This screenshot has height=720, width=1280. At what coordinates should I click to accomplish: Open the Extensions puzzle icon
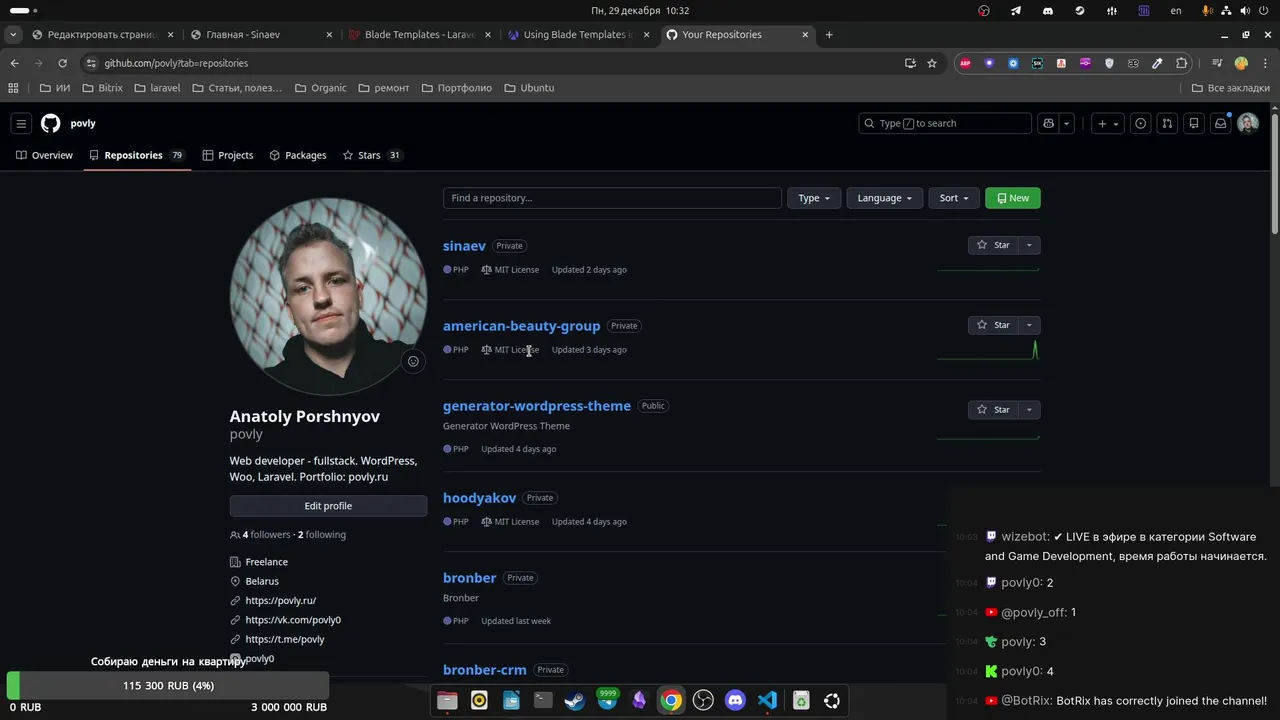coord(1181,63)
